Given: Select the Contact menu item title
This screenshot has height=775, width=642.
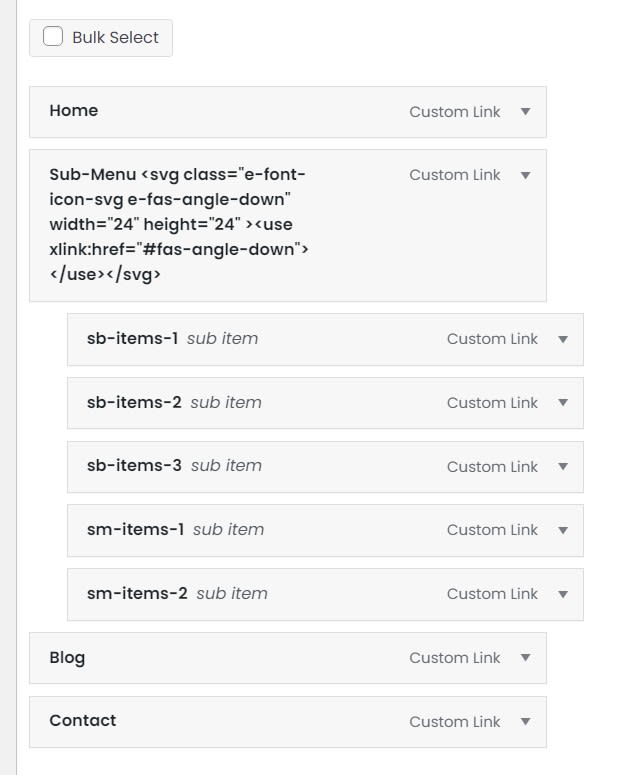Looking at the screenshot, I should (83, 721).
